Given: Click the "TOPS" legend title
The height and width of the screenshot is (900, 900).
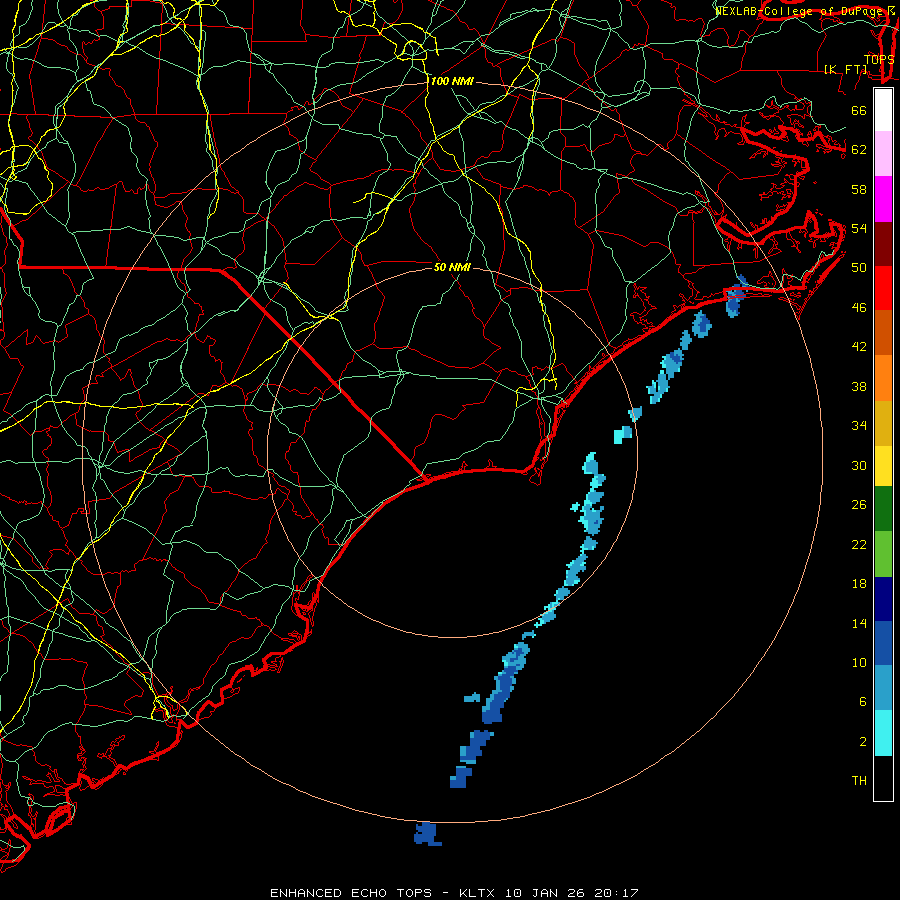Looking at the screenshot, I should tap(879, 59).
